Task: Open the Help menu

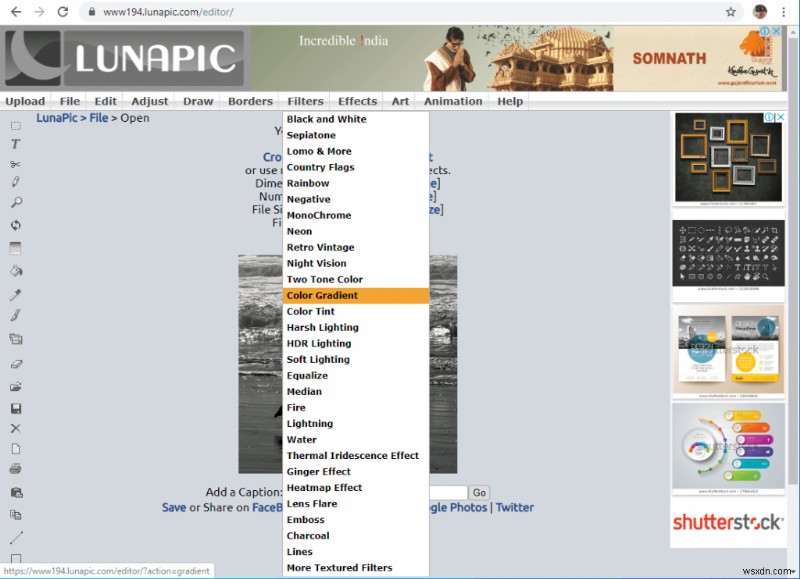Action: point(510,101)
